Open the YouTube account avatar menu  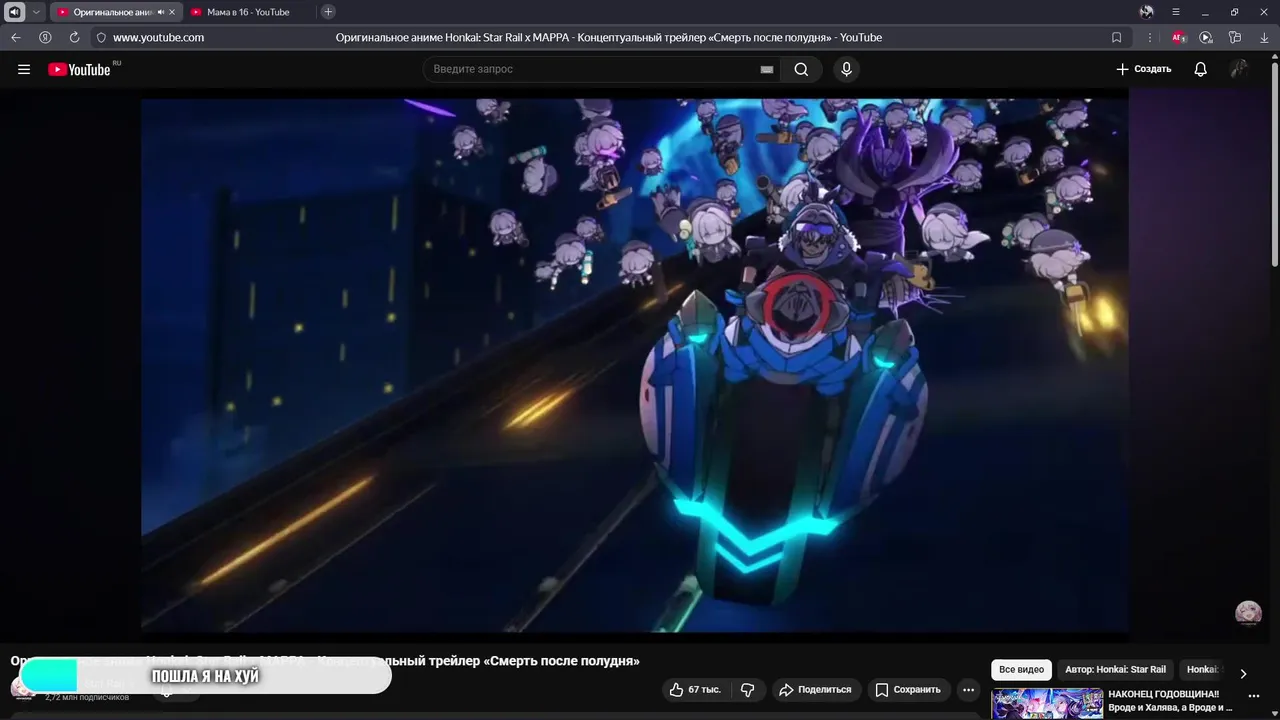(x=1239, y=69)
